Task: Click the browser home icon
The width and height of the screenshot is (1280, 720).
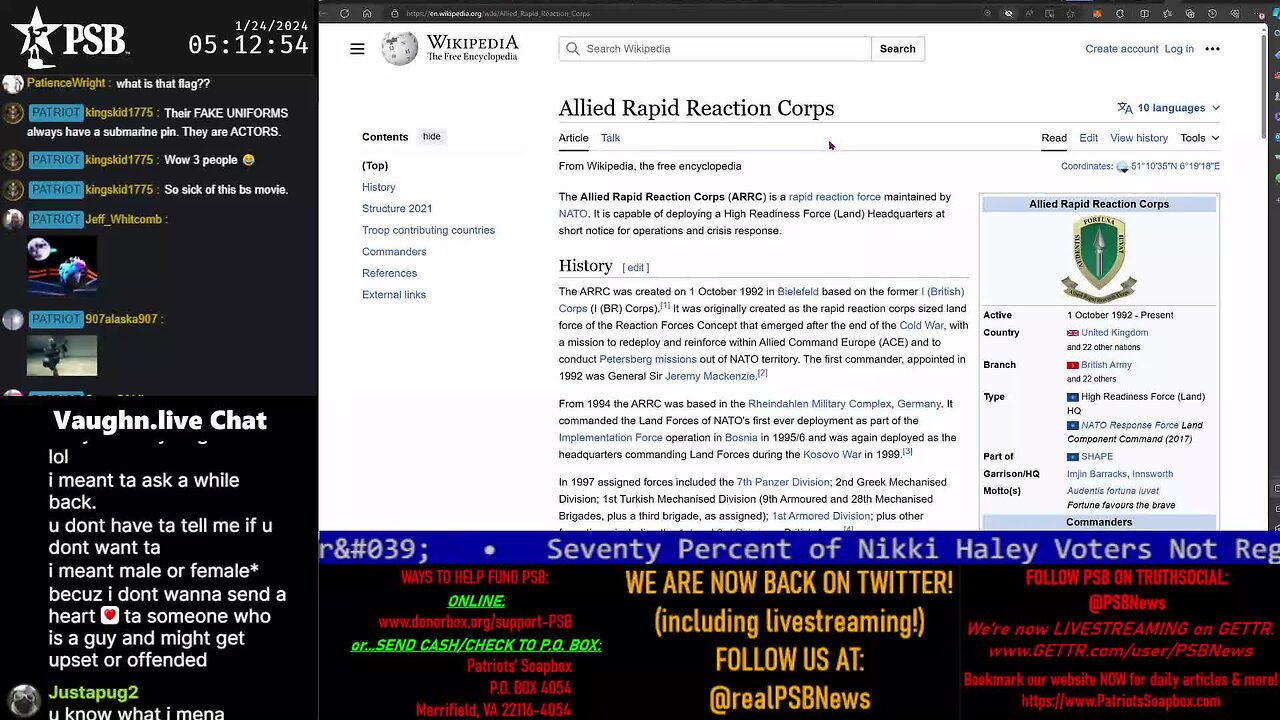Action: click(x=367, y=14)
